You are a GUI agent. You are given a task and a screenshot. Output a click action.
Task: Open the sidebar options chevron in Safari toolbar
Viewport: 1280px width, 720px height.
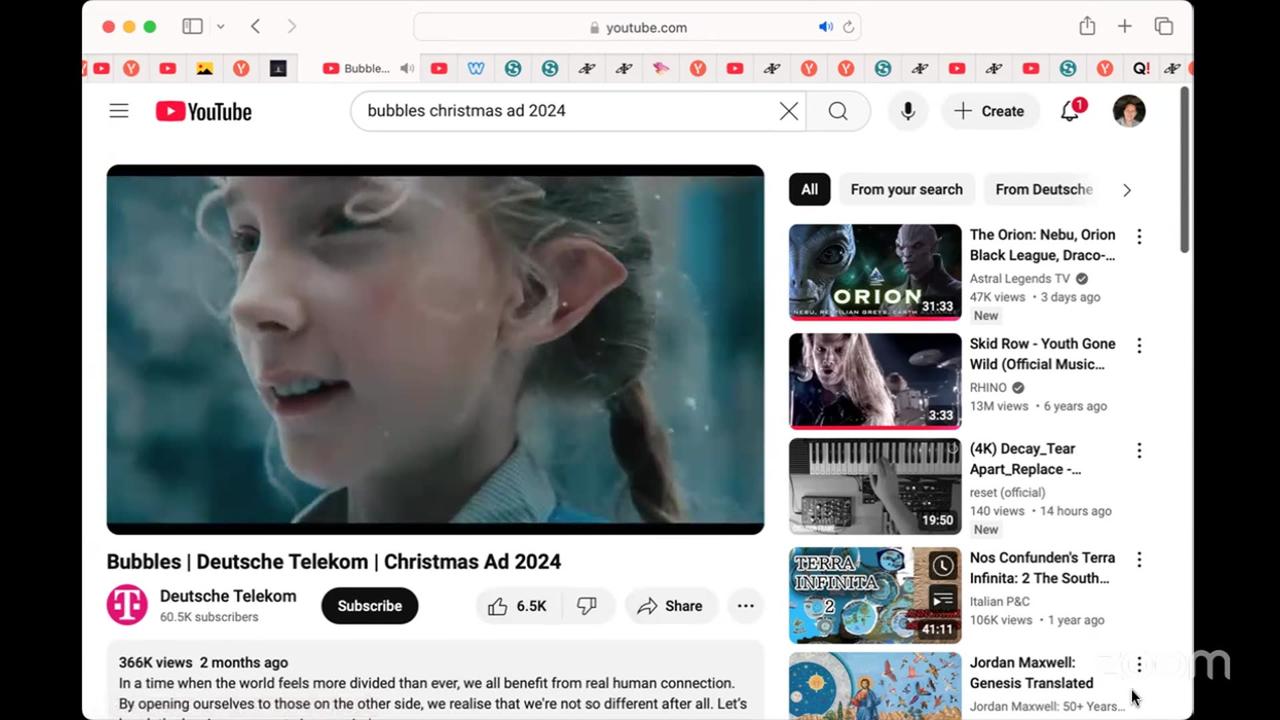pos(220,27)
